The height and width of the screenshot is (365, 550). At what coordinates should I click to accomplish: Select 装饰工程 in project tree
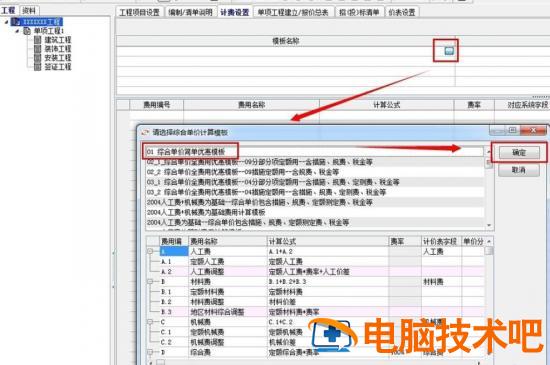coord(58,49)
